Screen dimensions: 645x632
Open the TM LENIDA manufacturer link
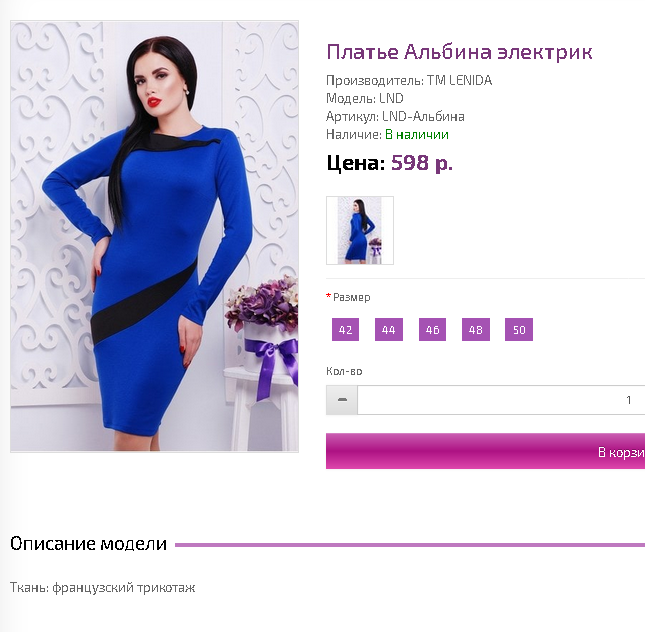[459, 80]
